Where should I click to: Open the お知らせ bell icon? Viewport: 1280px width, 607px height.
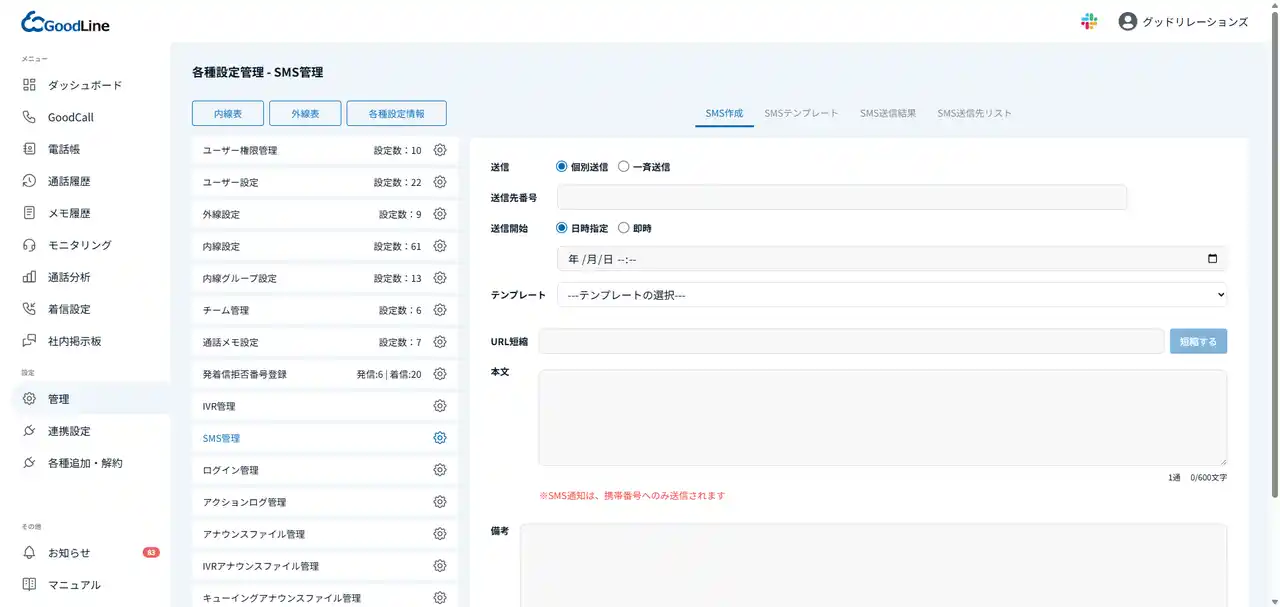tap(29, 553)
